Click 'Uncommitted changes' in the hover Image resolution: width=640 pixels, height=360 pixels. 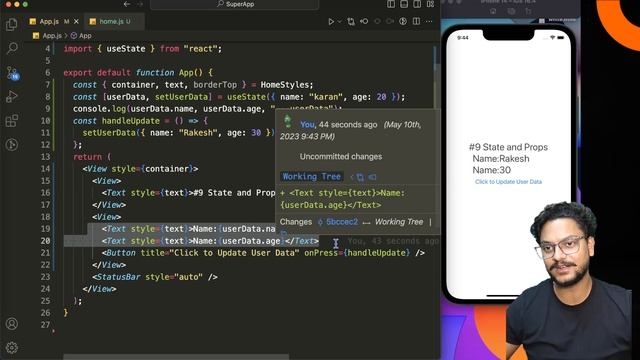(341, 157)
